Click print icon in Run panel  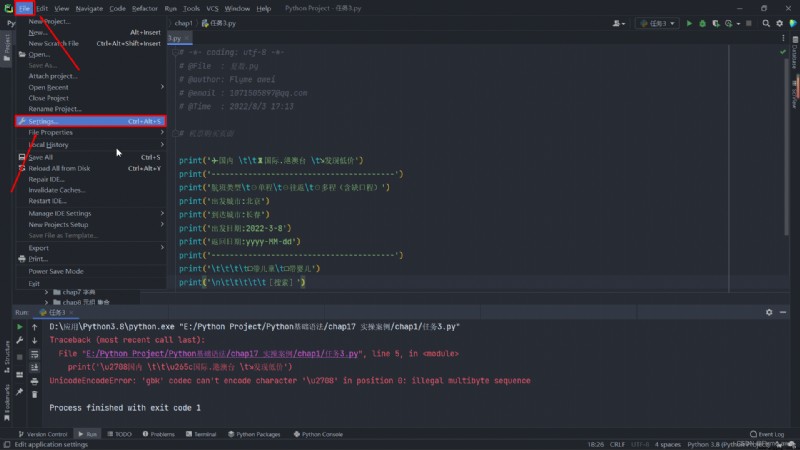coord(35,381)
